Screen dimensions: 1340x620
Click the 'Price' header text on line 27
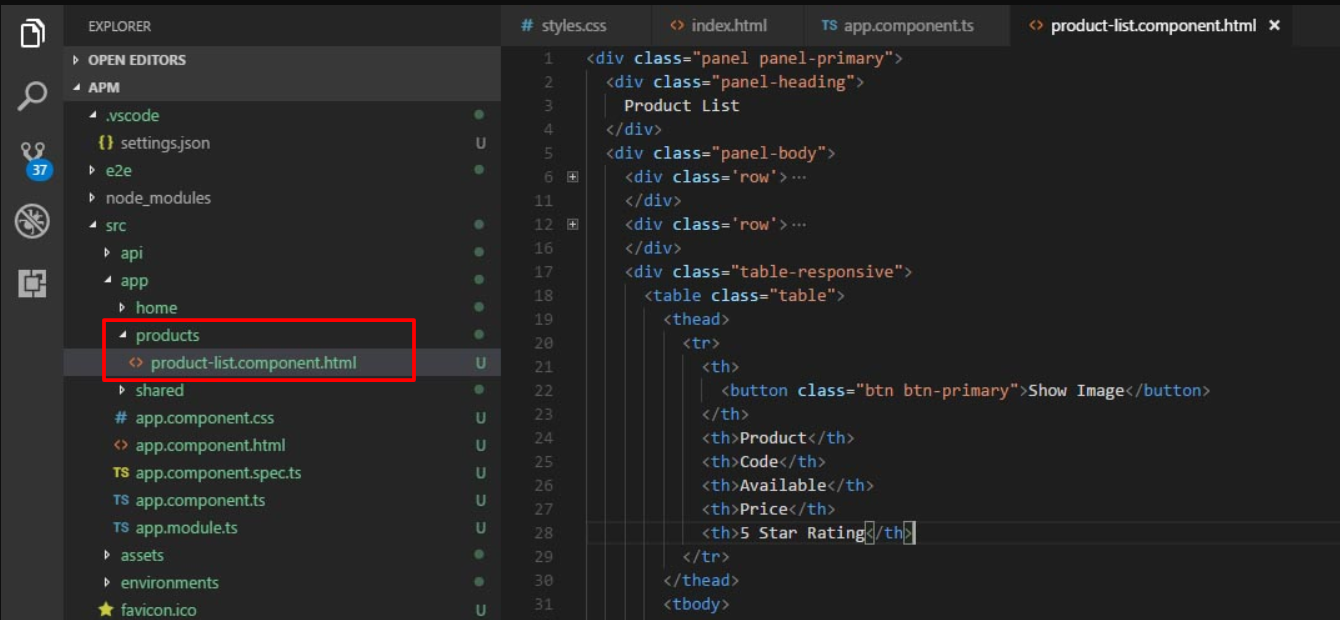764,509
